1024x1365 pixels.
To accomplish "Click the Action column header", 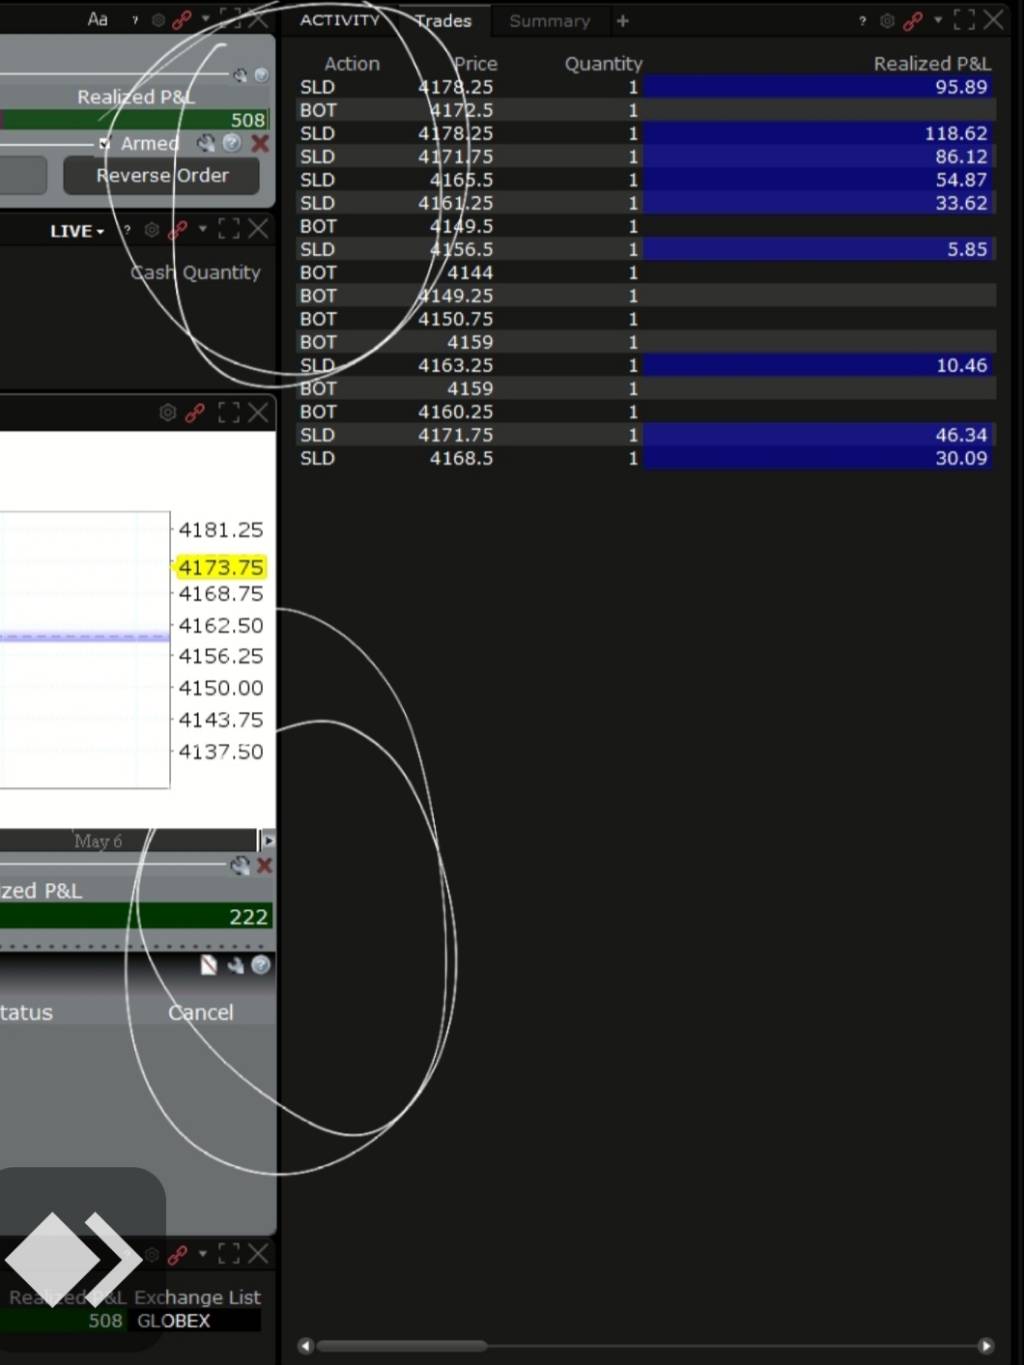I will coord(352,64).
